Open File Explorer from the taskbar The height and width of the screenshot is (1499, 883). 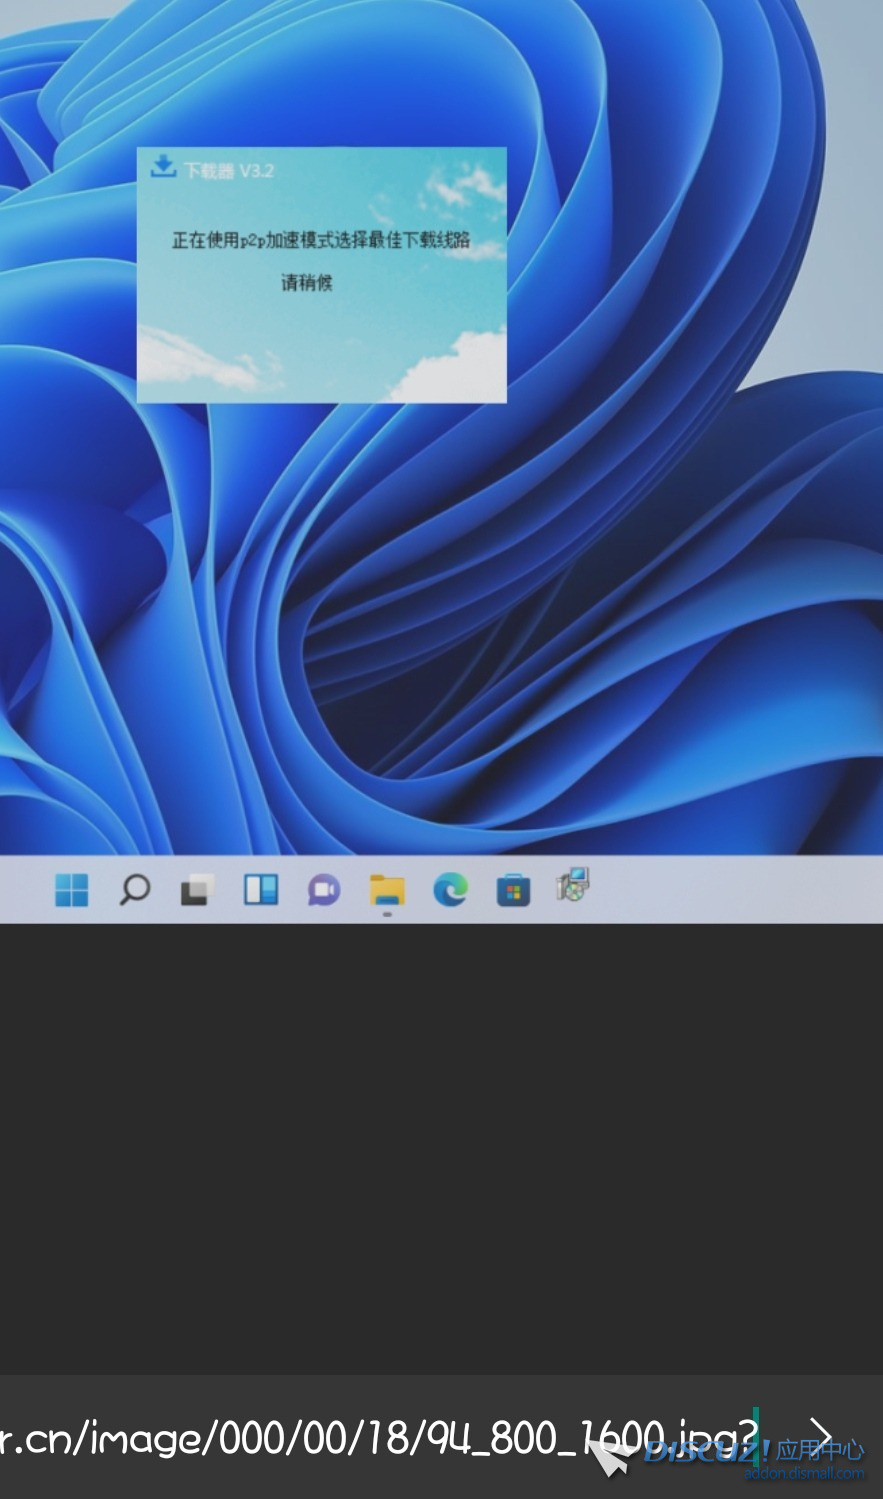(387, 889)
